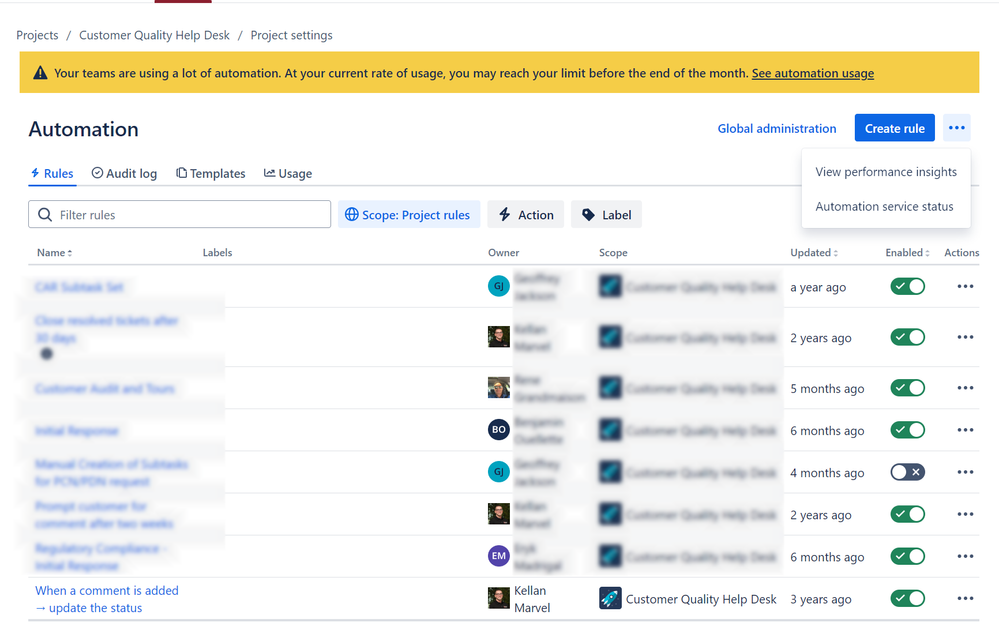Screen dimensions: 999x644
Task: Open 'When a comment is added → update the status' rule
Action: click(x=107, y=599)
